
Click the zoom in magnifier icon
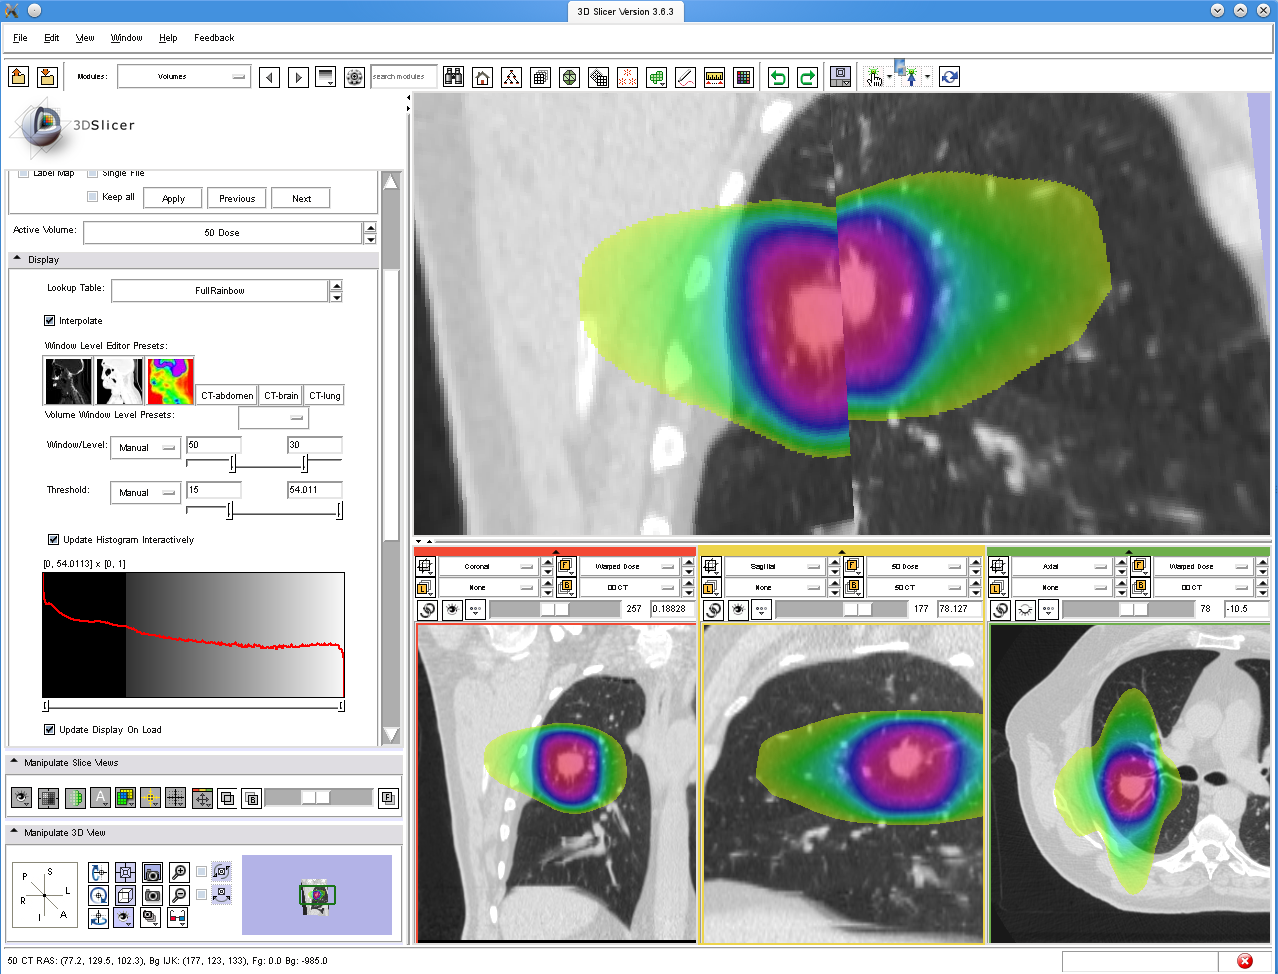point(179,873)
